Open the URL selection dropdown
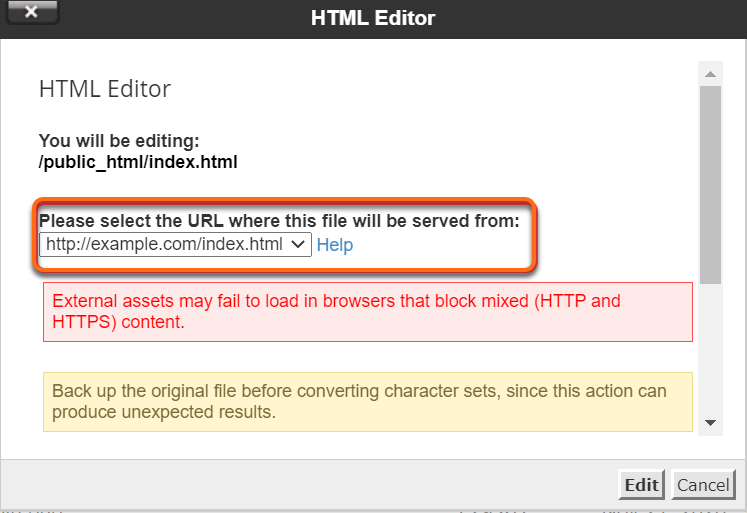This screenshot has height=513, width=747. (x=175, y=245)
